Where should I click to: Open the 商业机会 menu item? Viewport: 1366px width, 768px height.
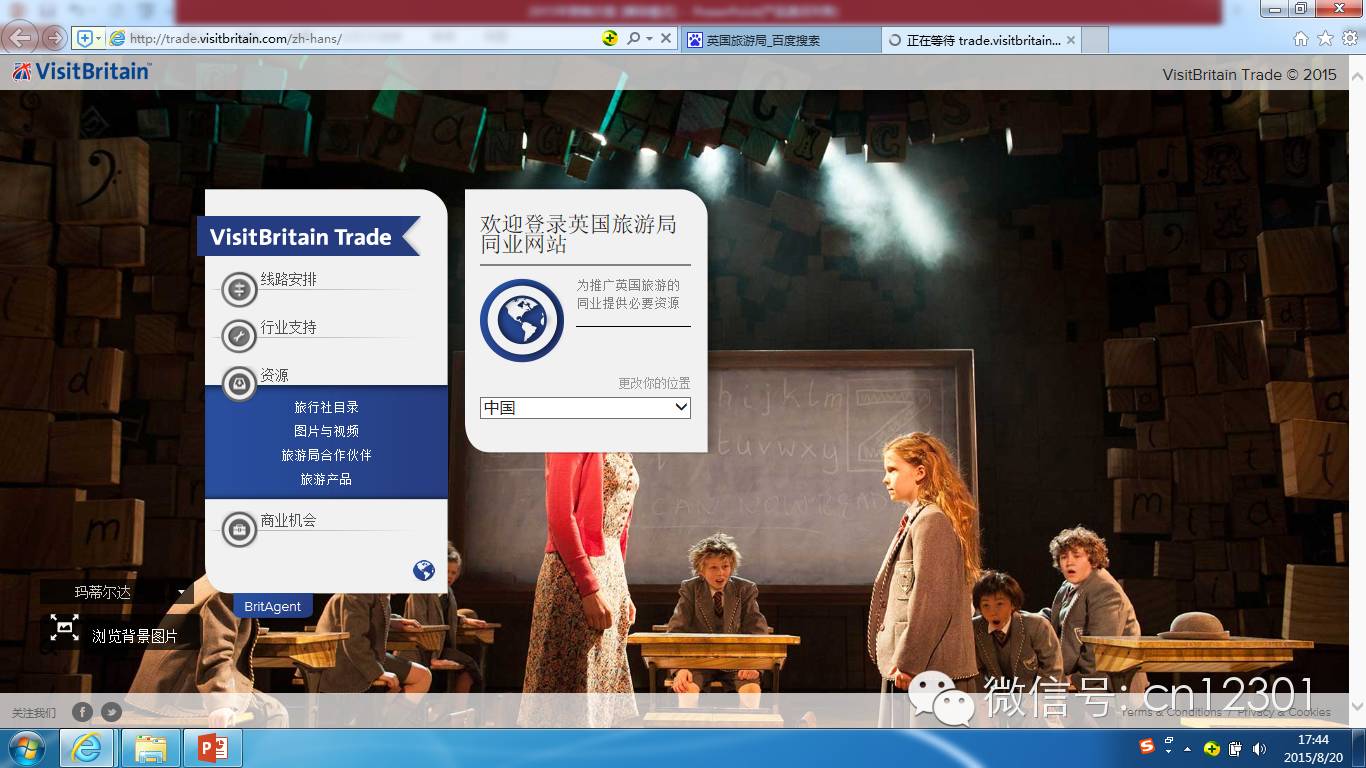tap(289, 520)
